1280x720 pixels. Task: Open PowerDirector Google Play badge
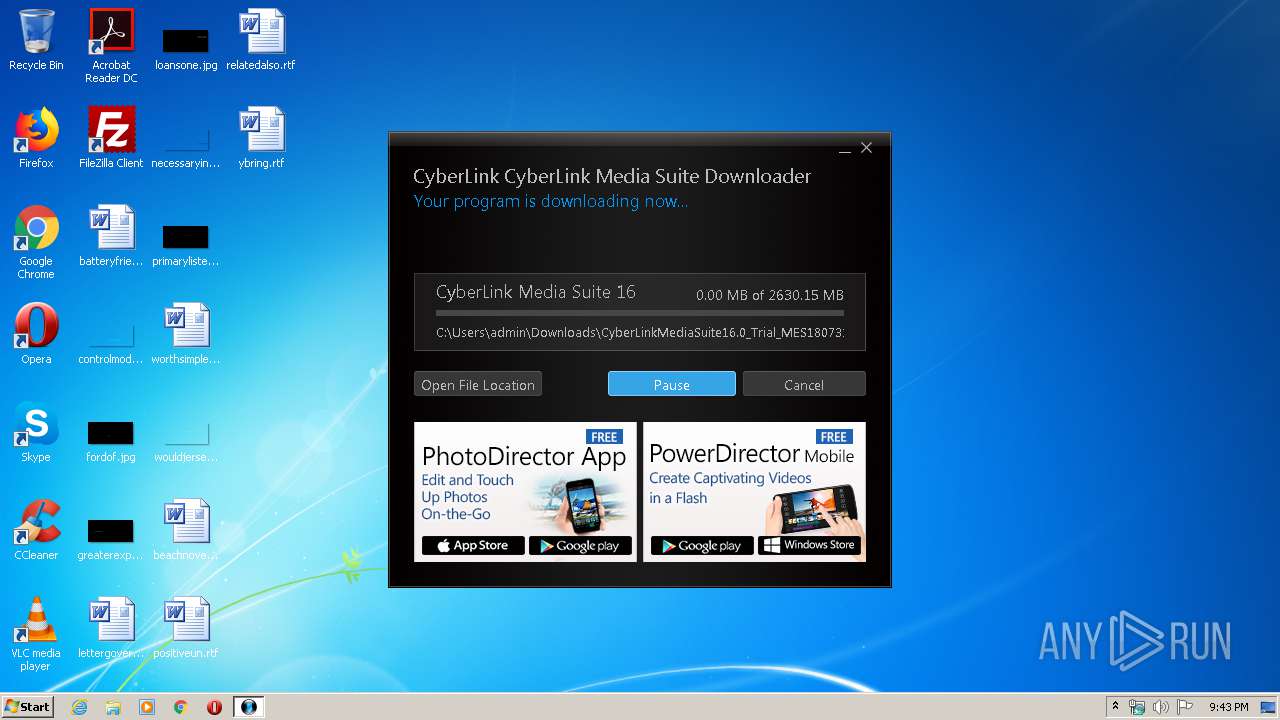click(x=702, y=546)
